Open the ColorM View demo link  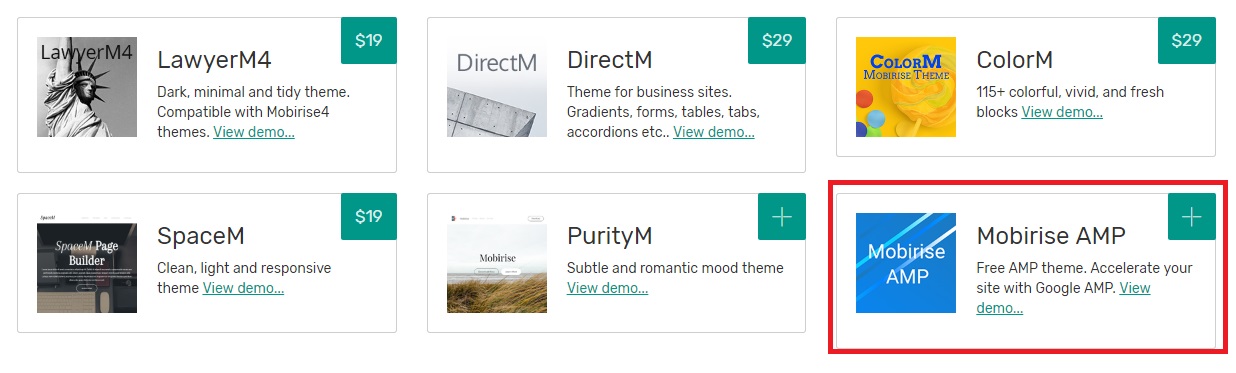[1062, 112]
